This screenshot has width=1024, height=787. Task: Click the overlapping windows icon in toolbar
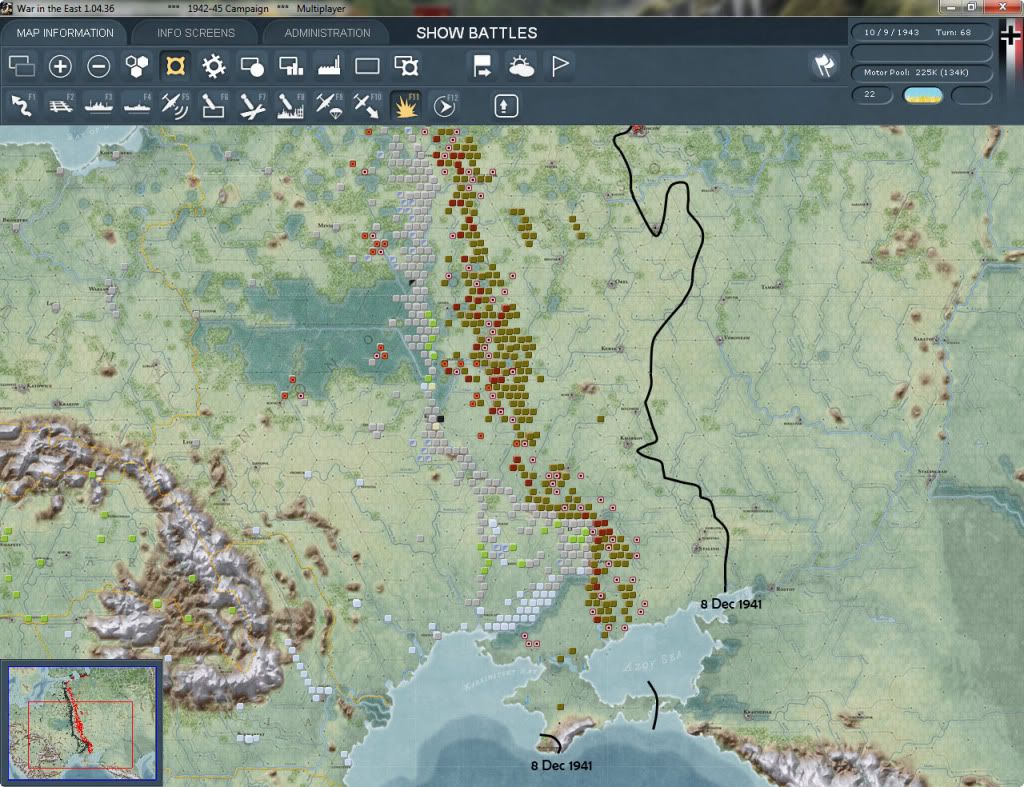(x=22, y=66)
